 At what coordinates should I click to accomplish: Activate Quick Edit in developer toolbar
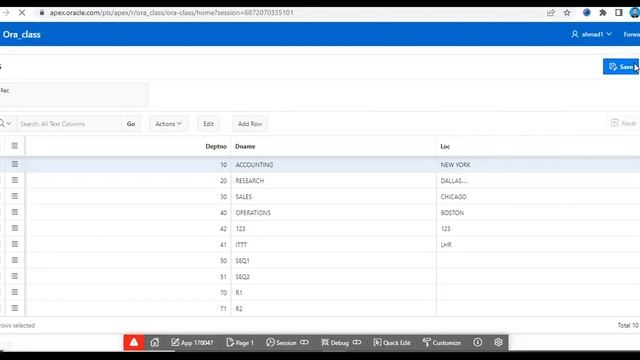coord(392,342)
